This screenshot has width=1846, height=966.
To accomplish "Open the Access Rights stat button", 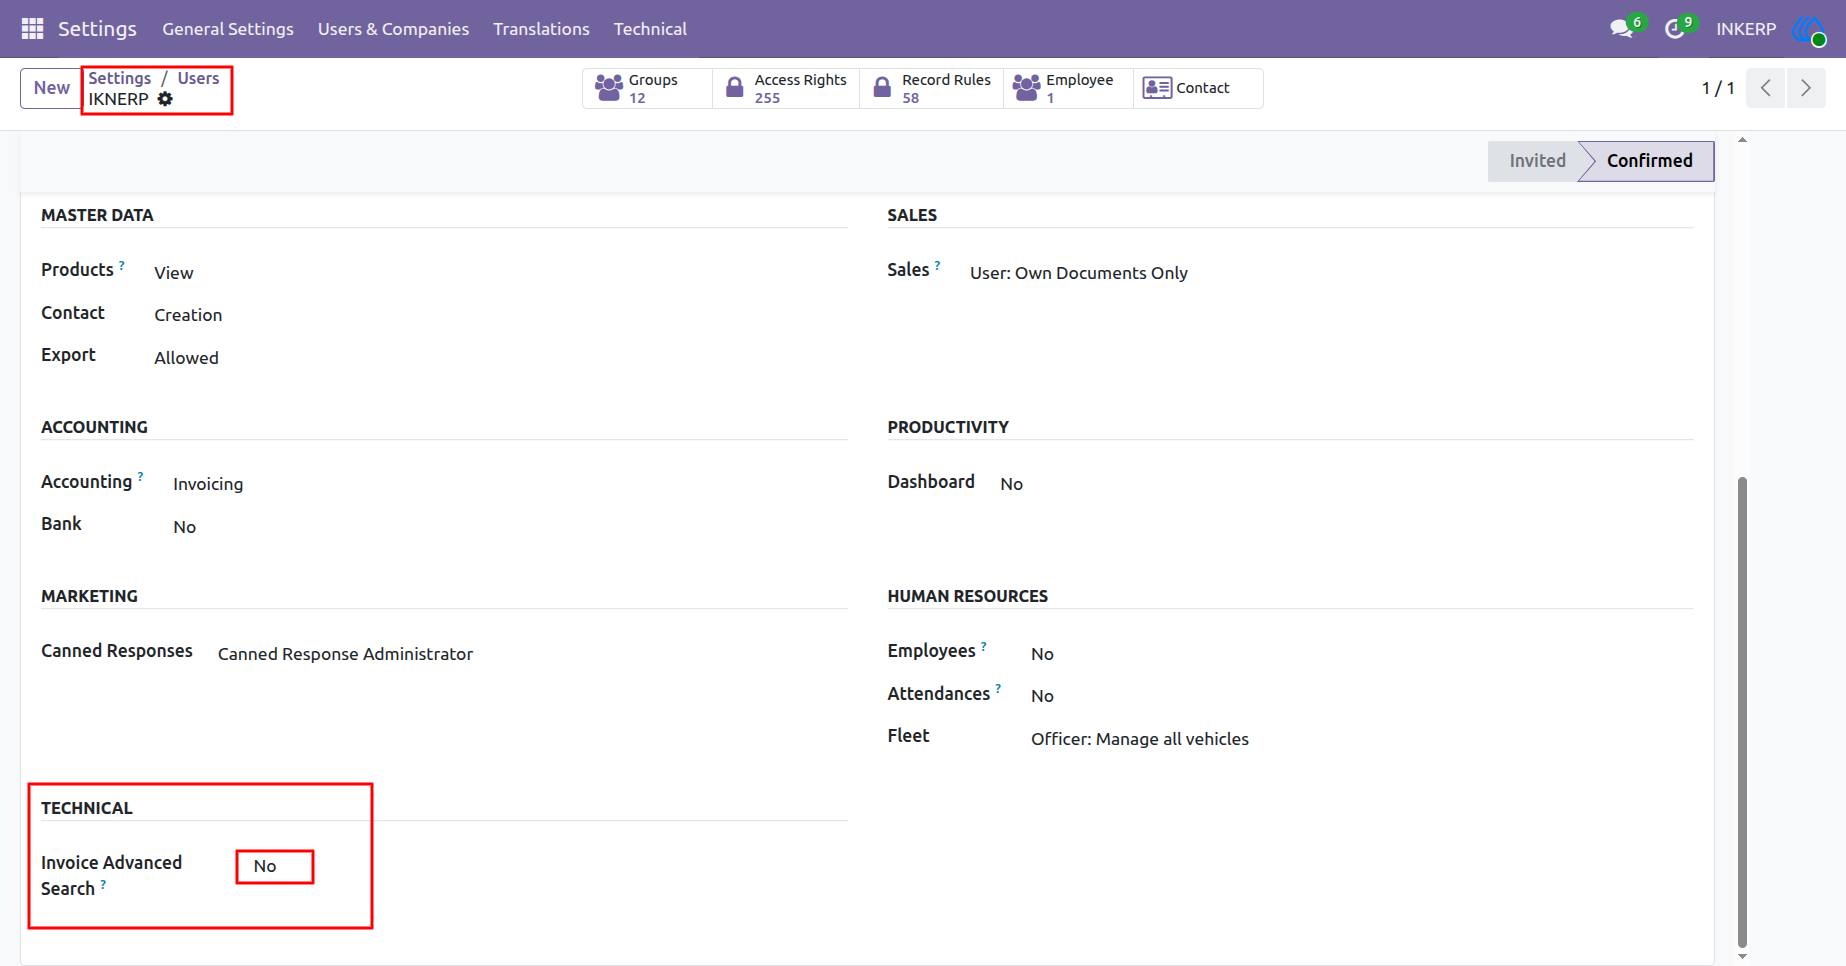I will click(x=786, y=88).
